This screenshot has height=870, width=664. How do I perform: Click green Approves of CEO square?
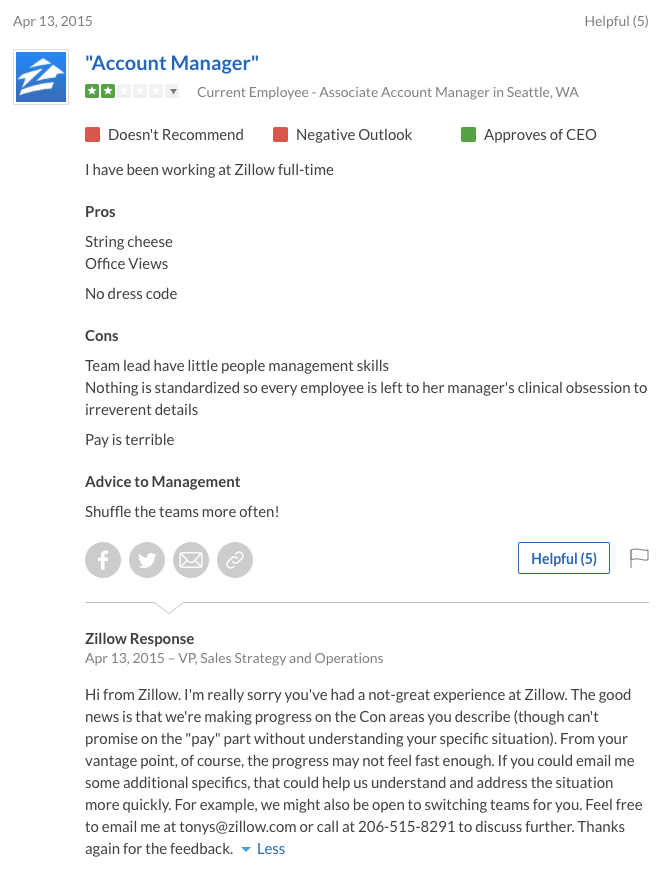[469, 135]
